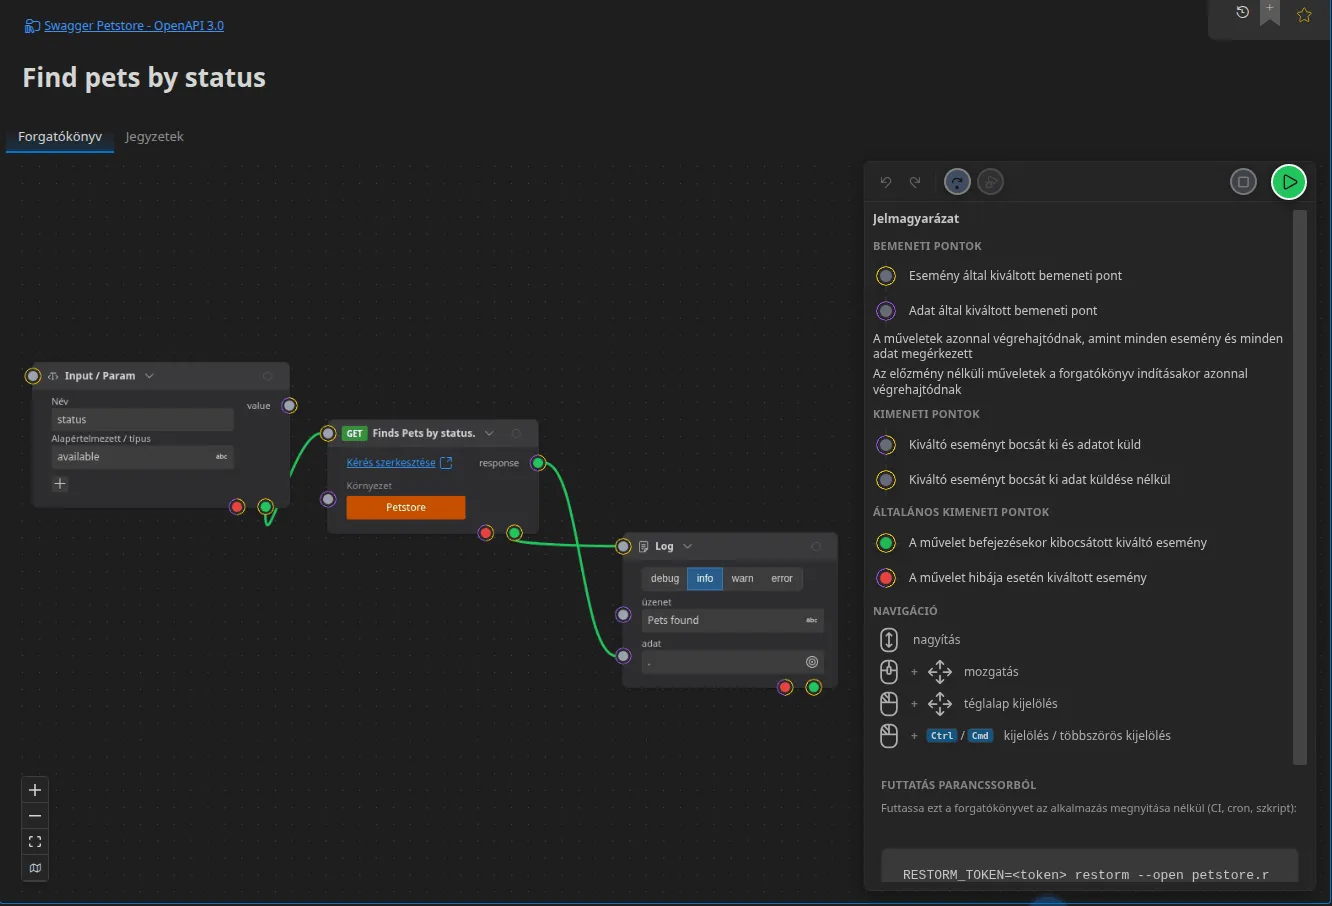Screen dimensions: 1332x906
Task: Click the Jelmagyarázat heading text
Action: tap(916, 219)
